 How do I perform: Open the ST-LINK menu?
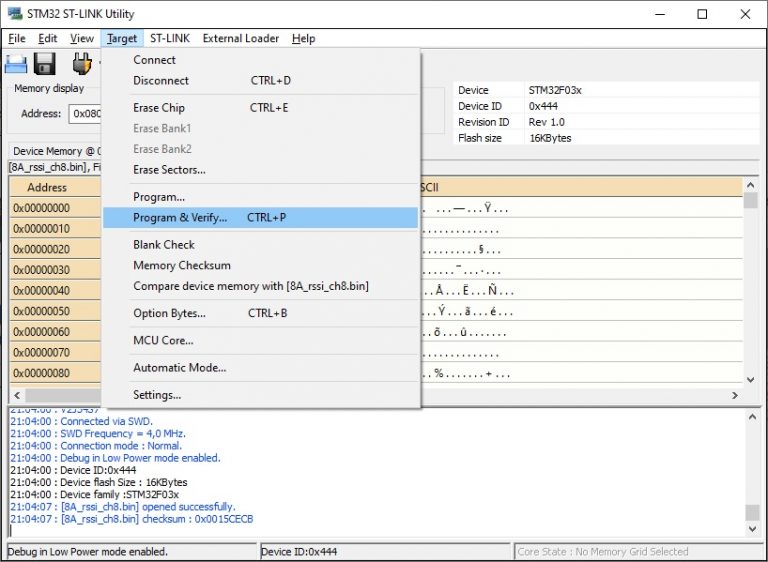tap(169, 38)
